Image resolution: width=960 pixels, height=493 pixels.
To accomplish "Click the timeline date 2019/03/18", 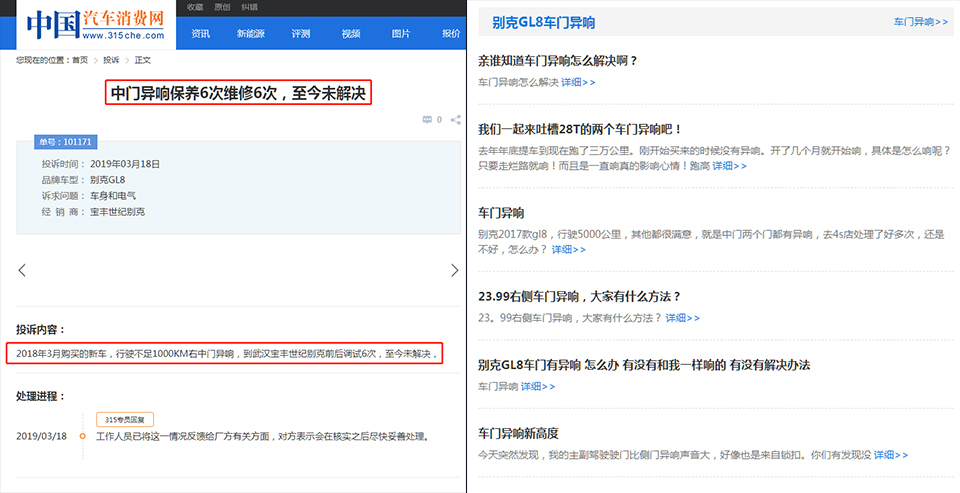I will (x=42, y=437).
